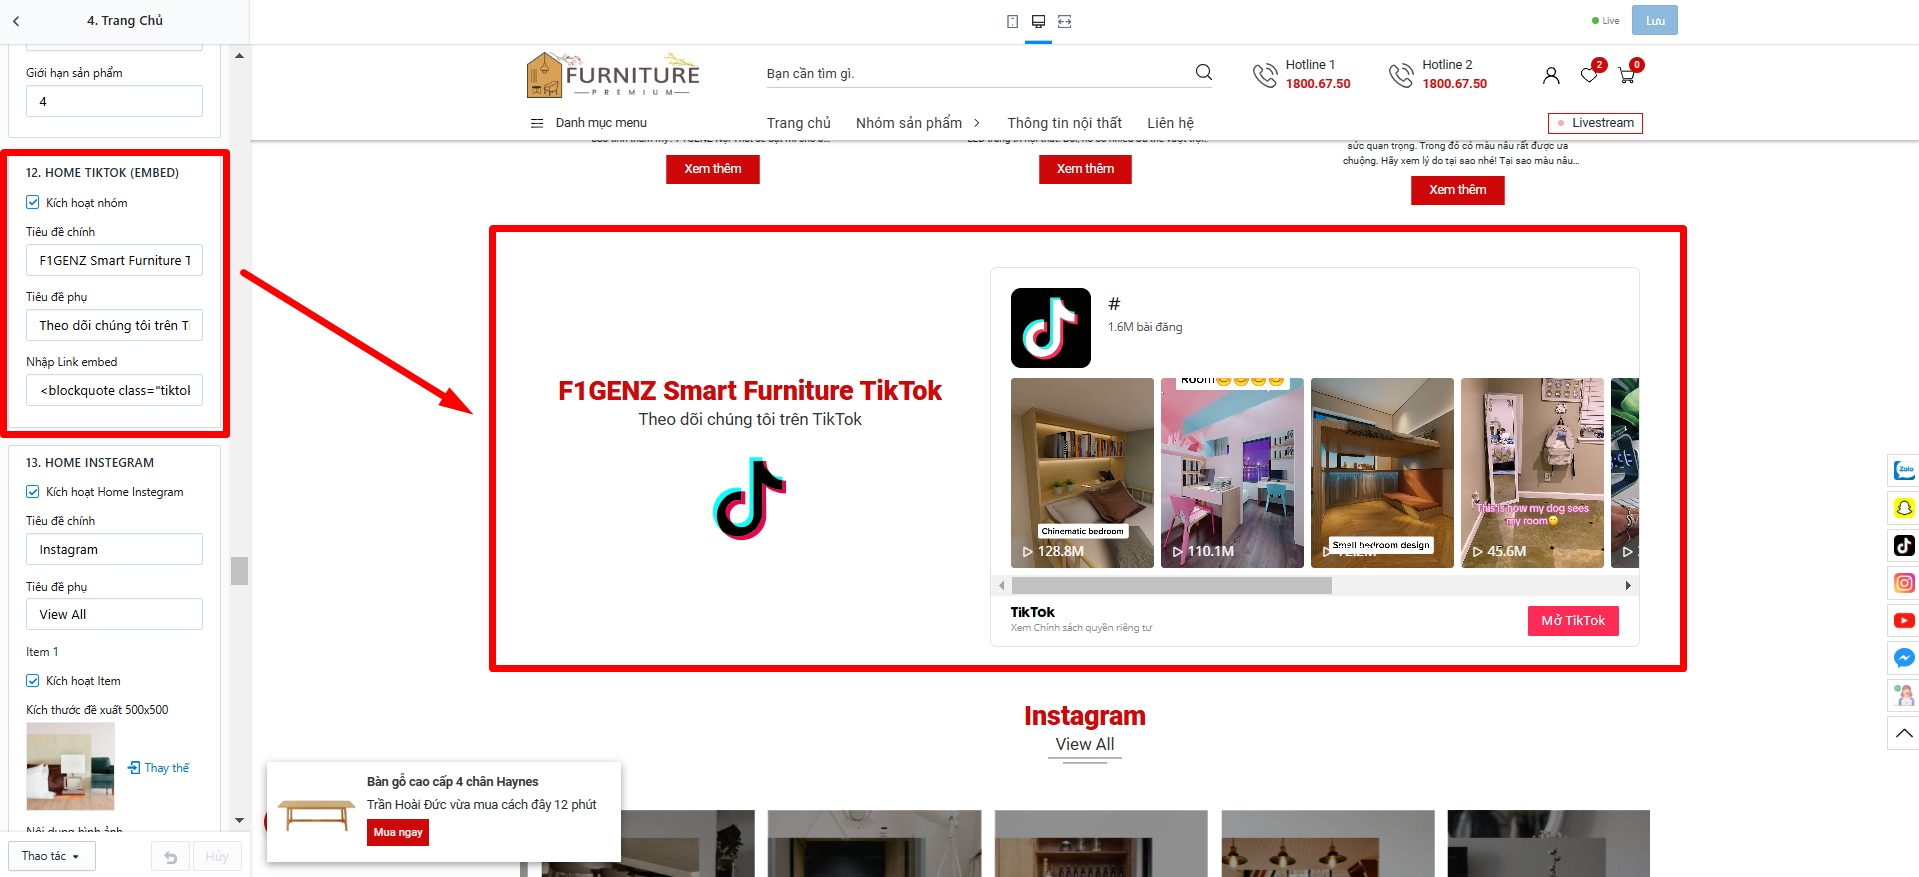Open the 128.8M Cinematic bedroom video thumbnail
The width and height of the screenshot is (1919, 877).
tap(1082, 473)
